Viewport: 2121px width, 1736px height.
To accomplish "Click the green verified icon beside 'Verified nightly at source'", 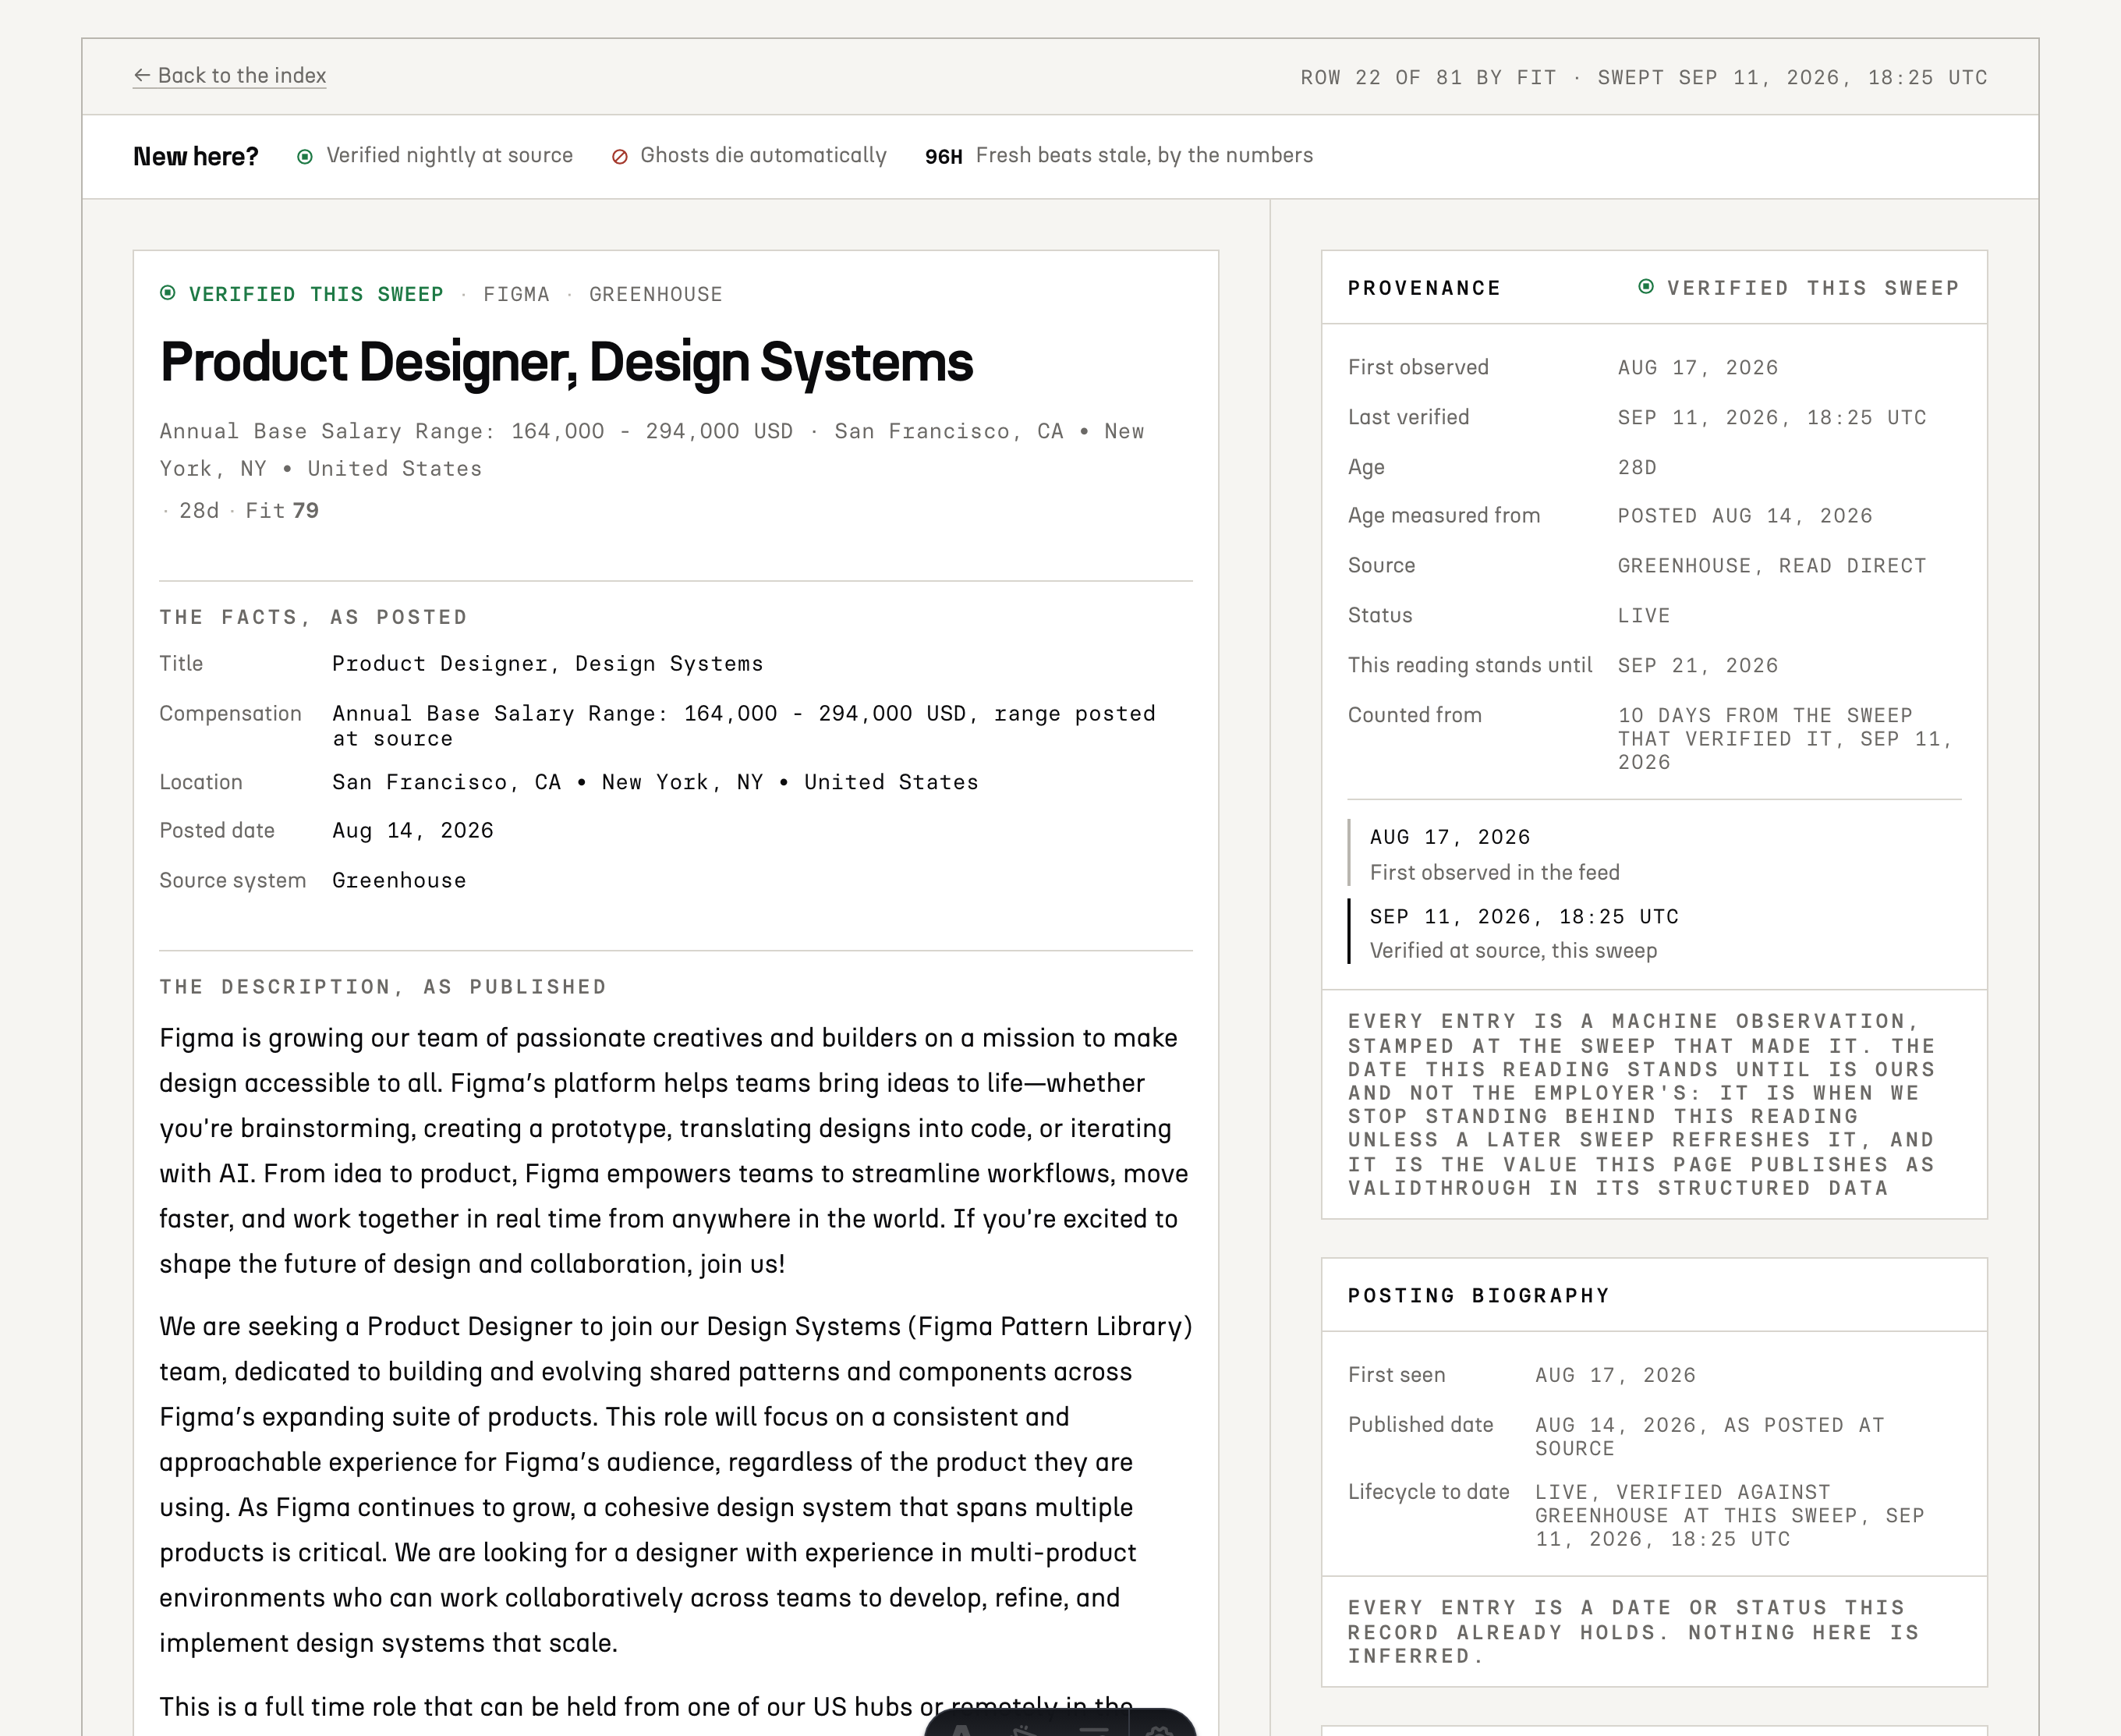I will point(305,157).
